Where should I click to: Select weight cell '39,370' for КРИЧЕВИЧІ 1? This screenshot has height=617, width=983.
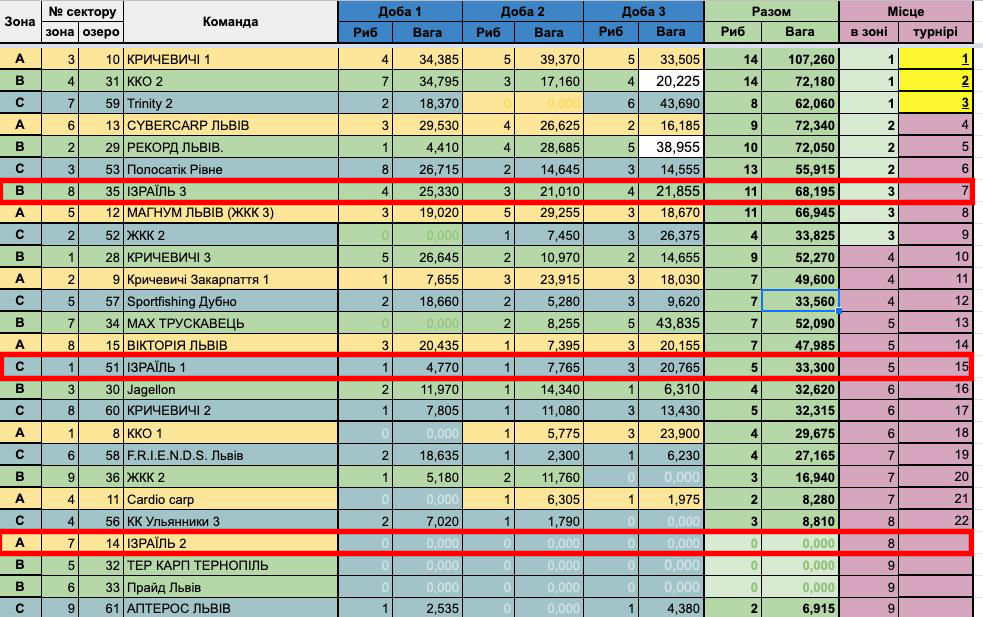549,59
